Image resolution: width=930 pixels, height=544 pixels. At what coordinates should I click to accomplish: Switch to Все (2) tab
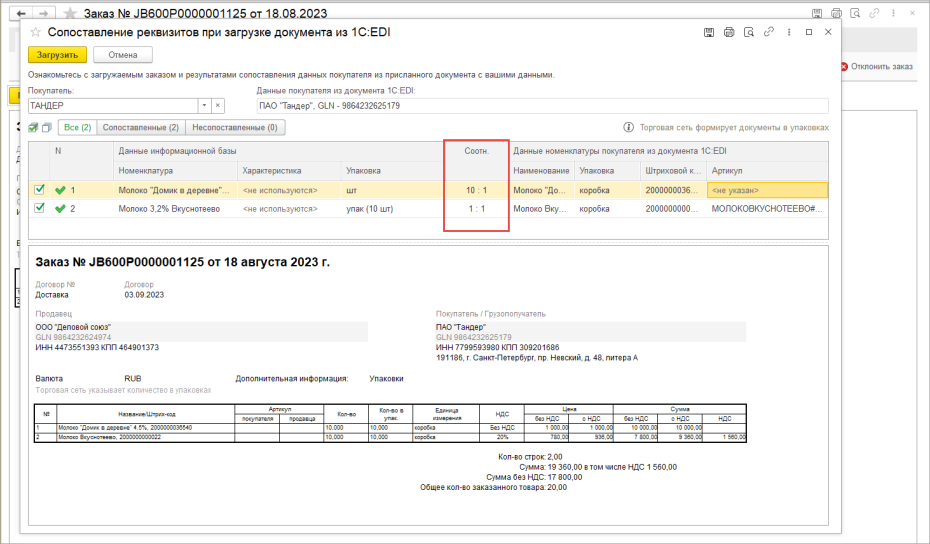tap(78, 128)
